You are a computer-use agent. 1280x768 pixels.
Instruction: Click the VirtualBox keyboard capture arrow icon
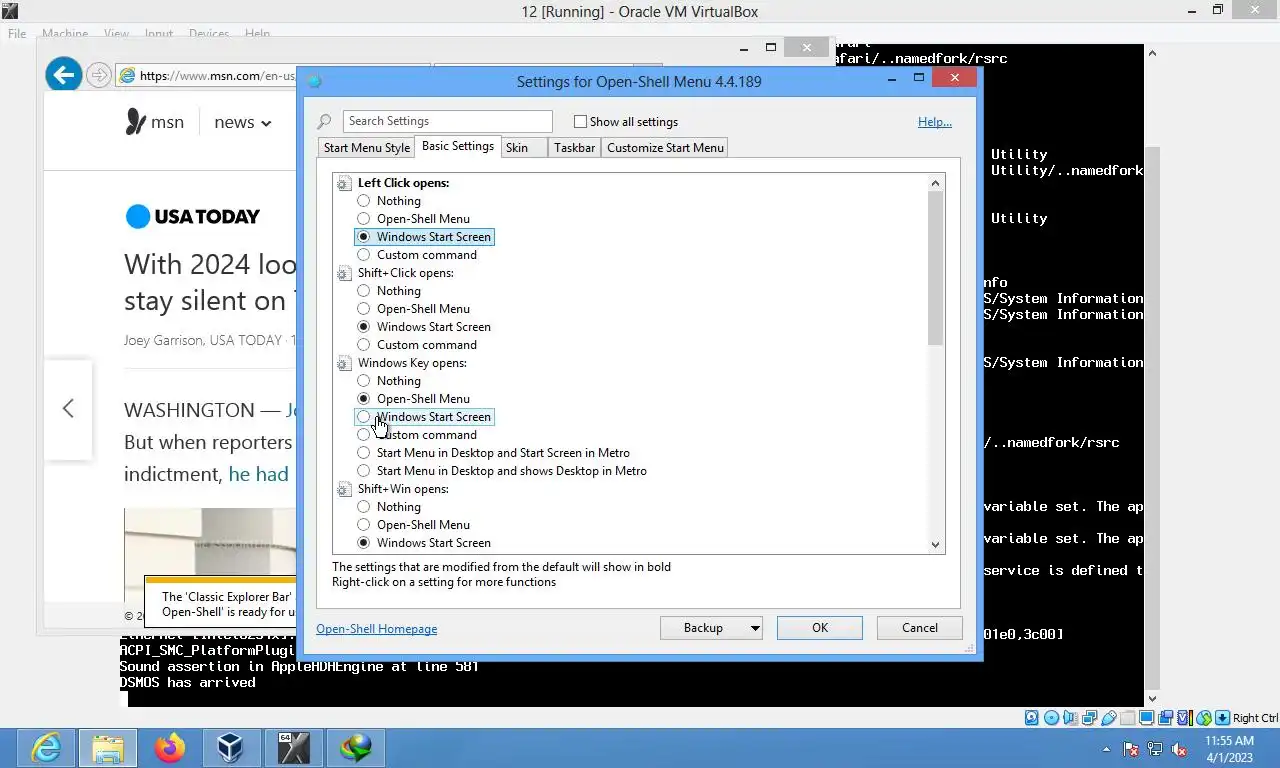pyautogui.click(x=1222, y=718)
